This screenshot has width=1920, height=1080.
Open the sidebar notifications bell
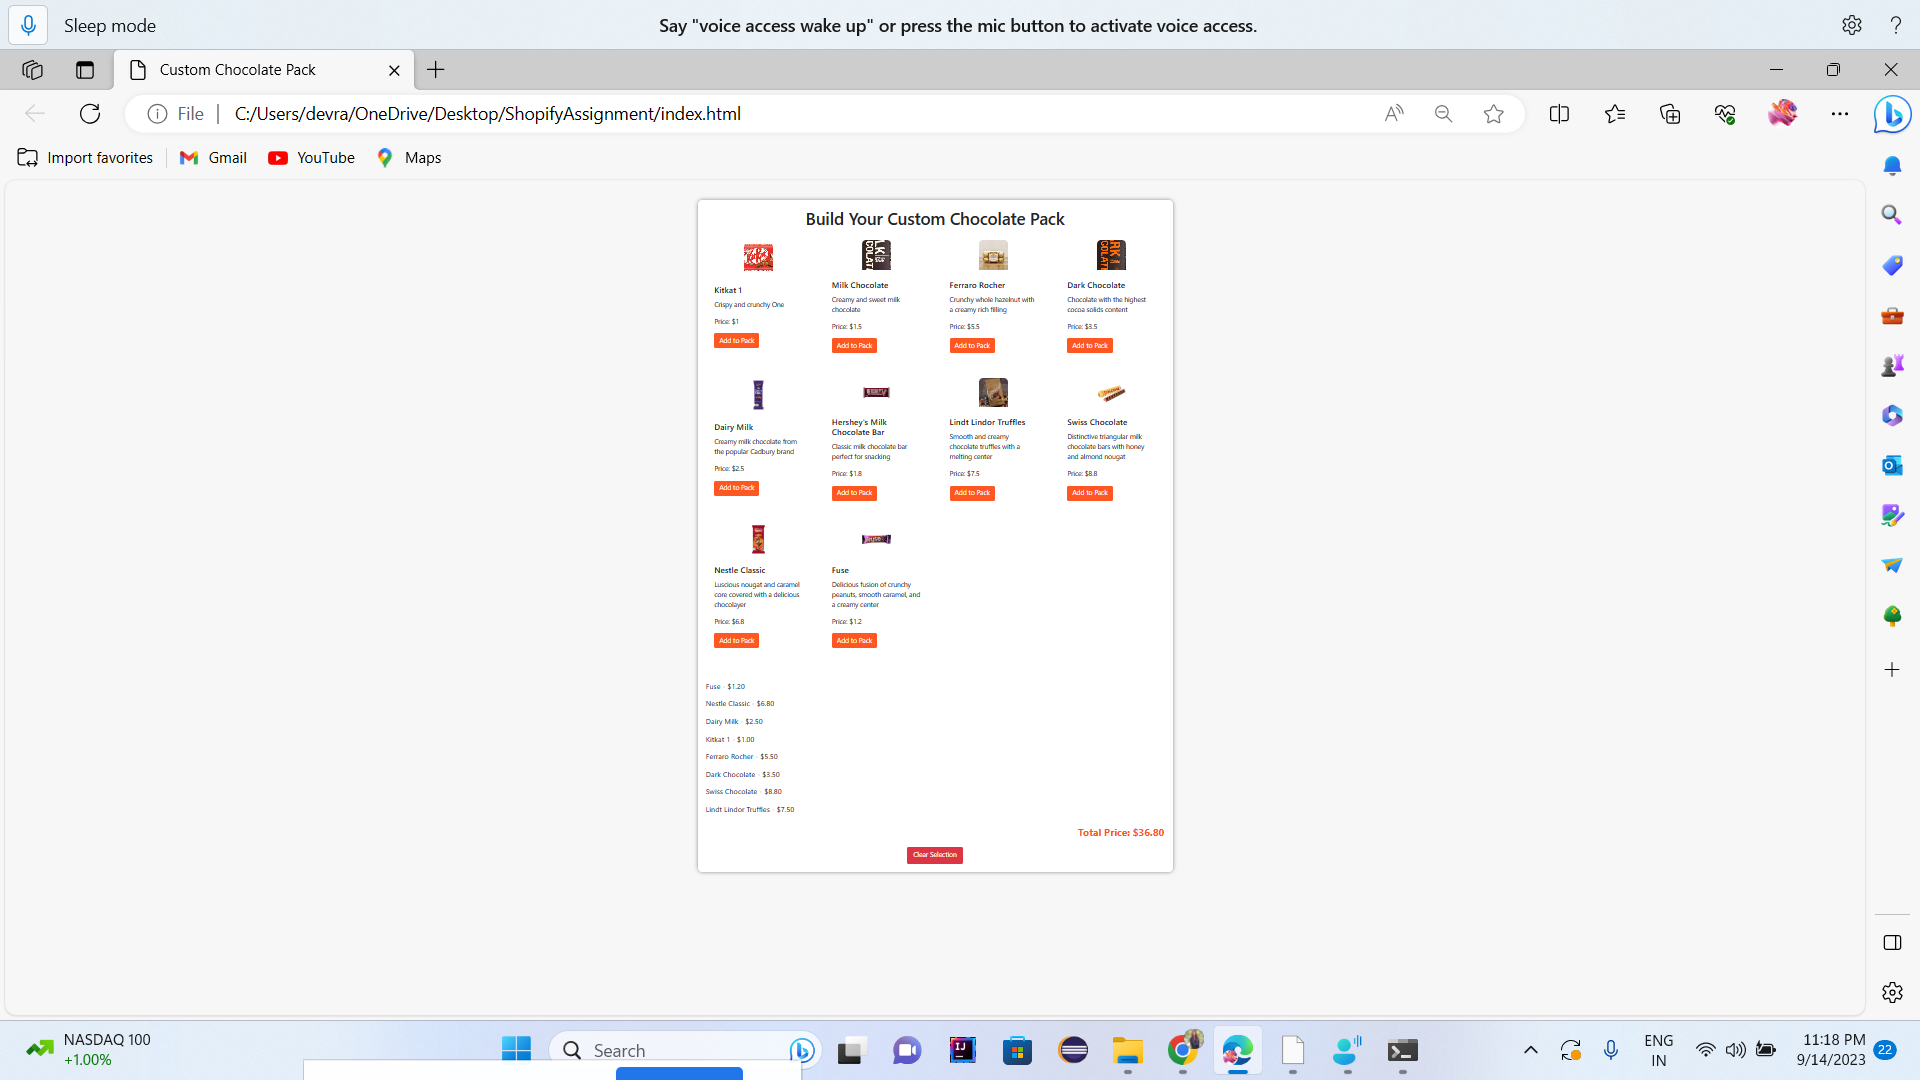[1892, 165]
